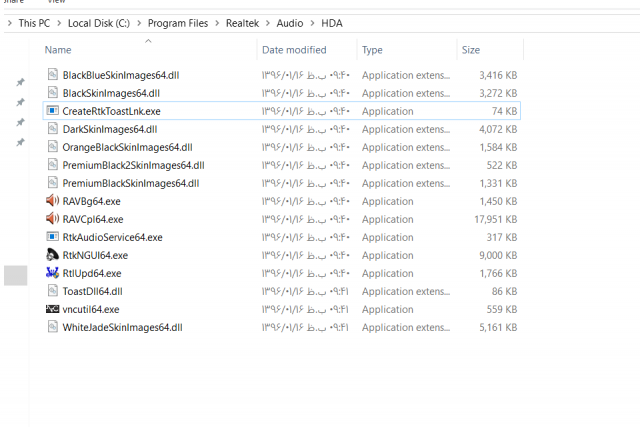This screenshot has height=427, width=640.
Task: Expand the chevron after This PC
Action: [59, 23]
